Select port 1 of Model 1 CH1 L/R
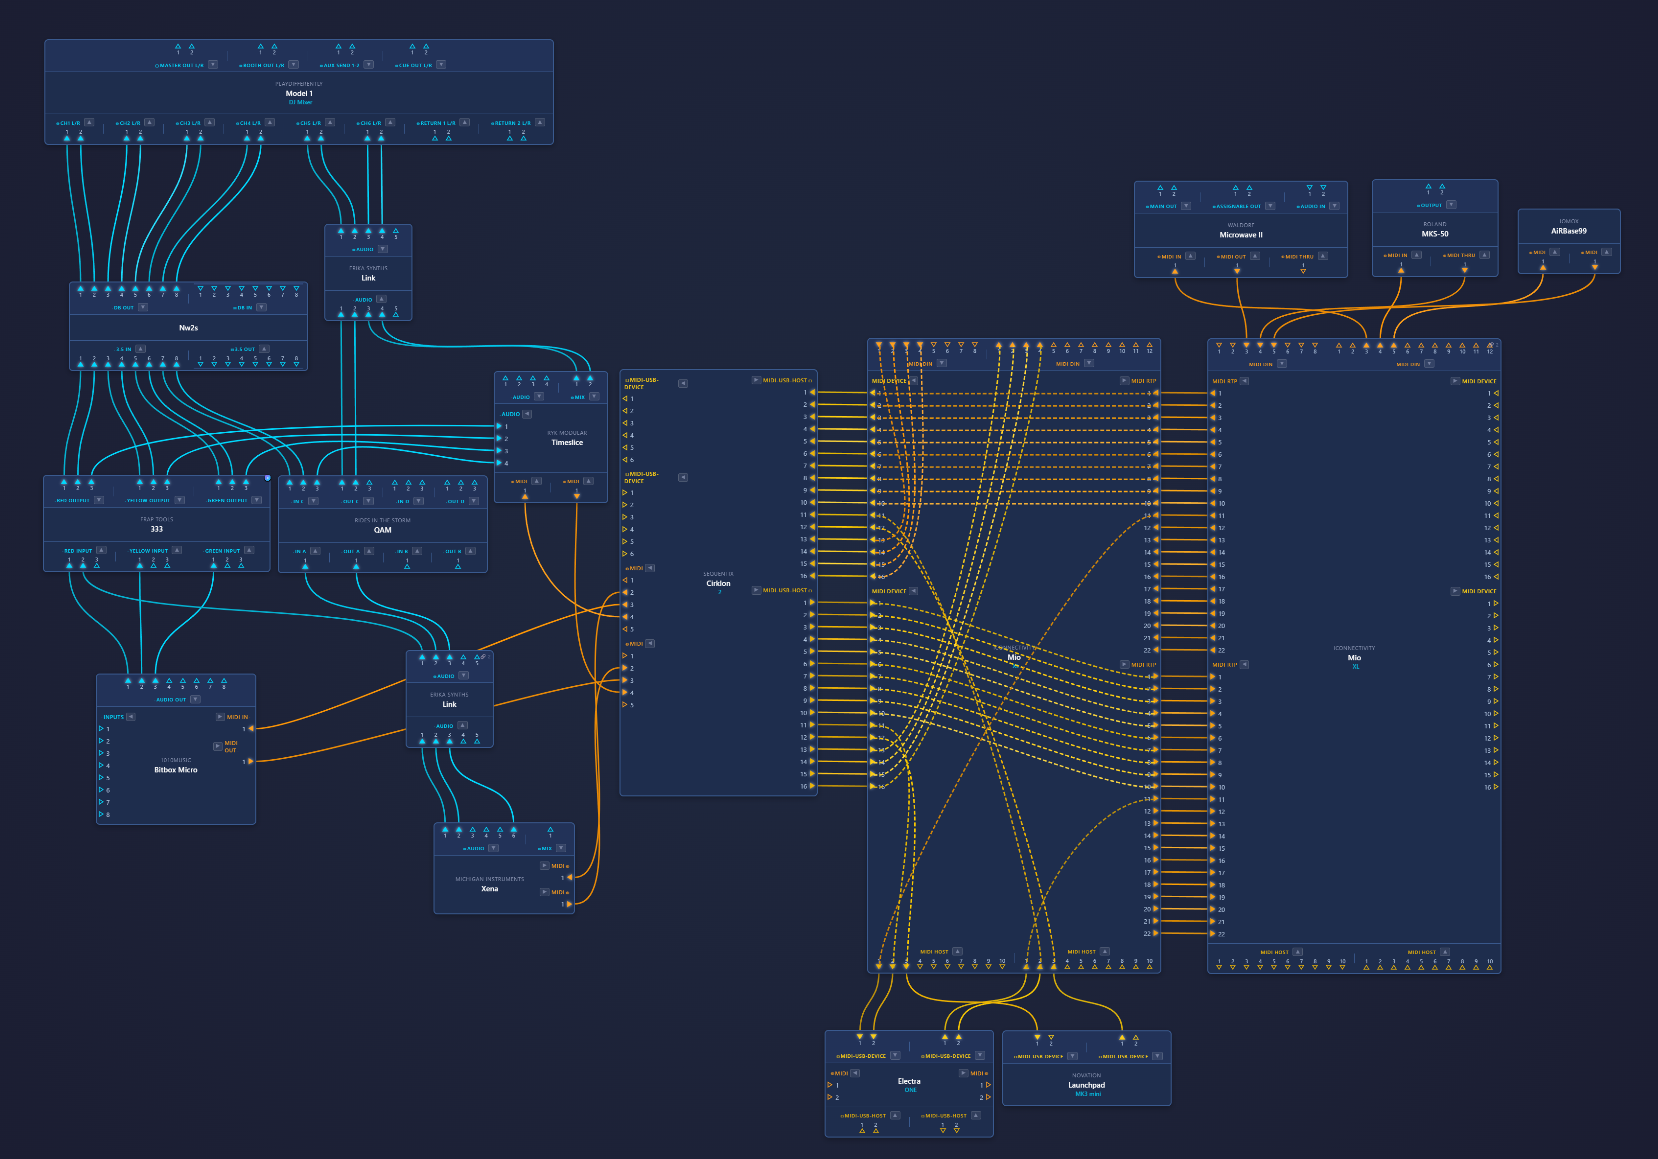The image size is (1658, 1159). click(67, 138)
